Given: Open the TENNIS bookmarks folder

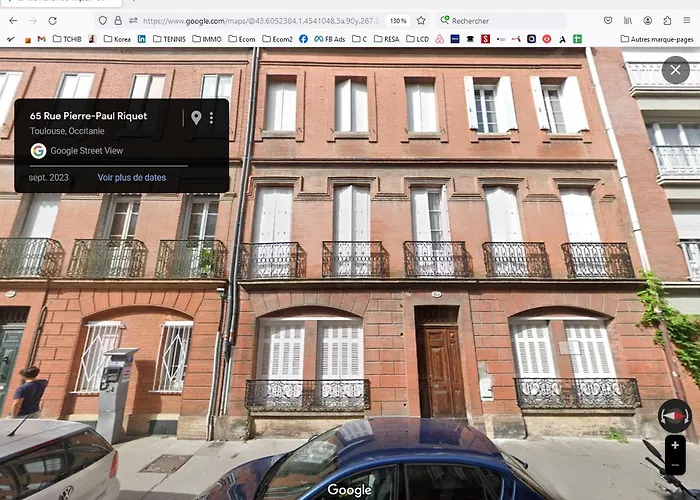Looking at the screenshot, I should pos(169,39).
